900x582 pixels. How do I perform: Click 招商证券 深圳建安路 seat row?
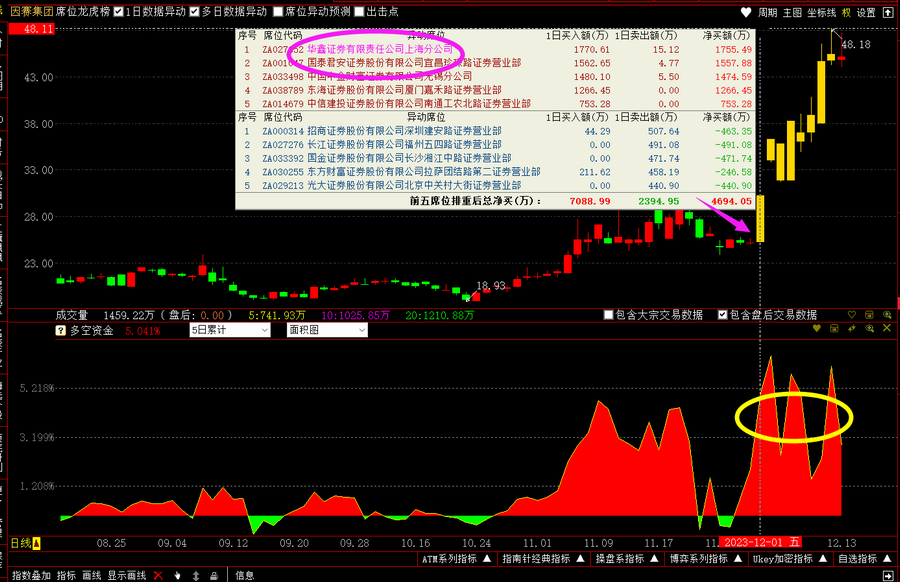coord(495,131)
